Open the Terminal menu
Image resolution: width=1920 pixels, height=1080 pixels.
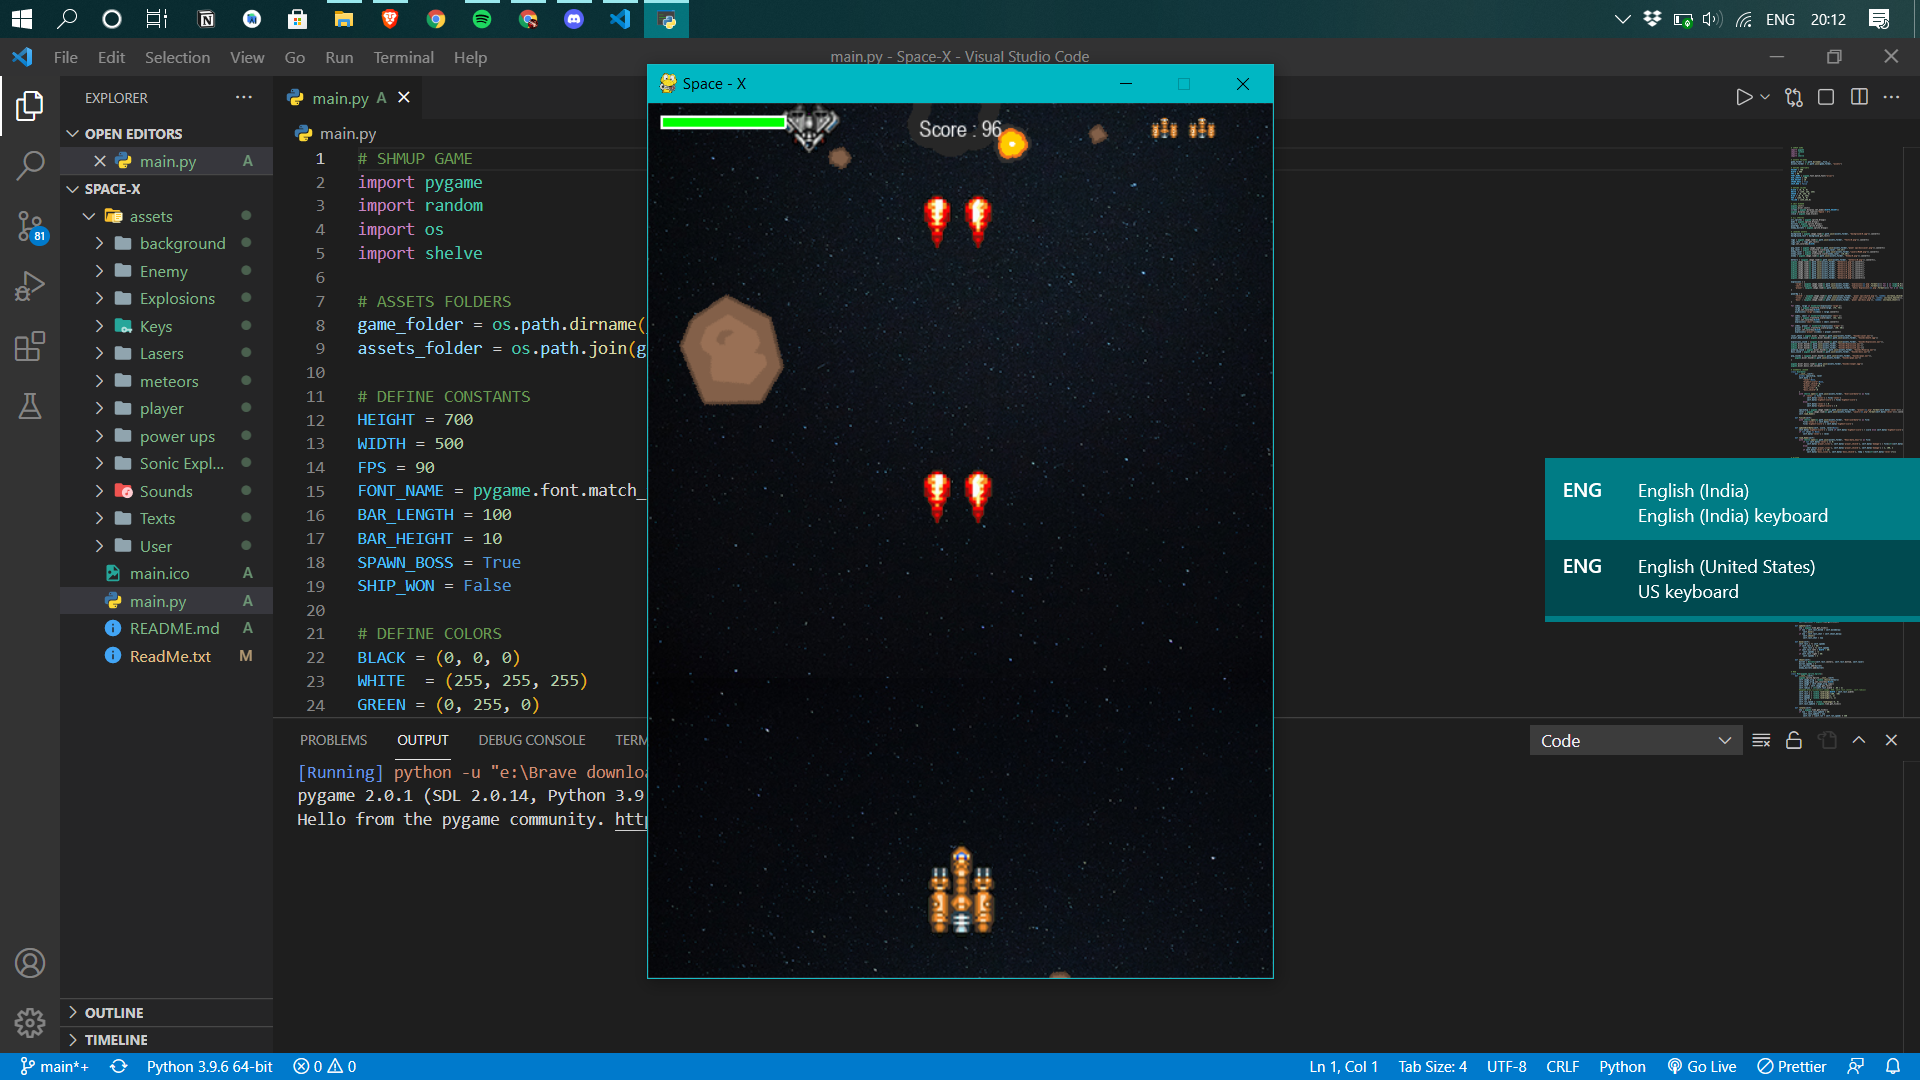pos(403,57)
